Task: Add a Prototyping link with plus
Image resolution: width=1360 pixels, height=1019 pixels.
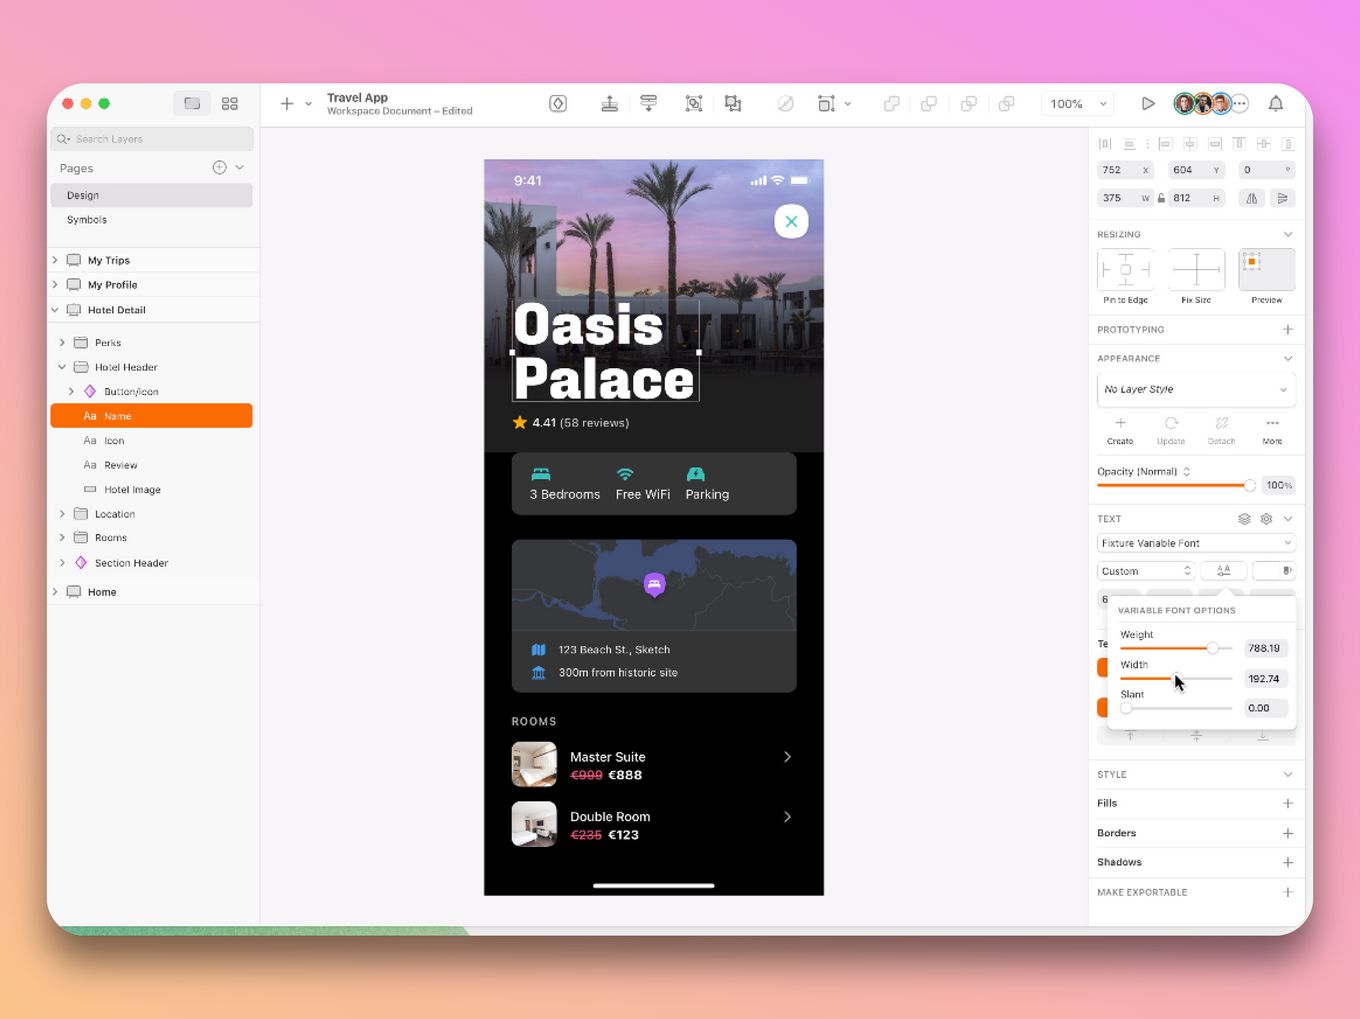Action: (1288, 329)
